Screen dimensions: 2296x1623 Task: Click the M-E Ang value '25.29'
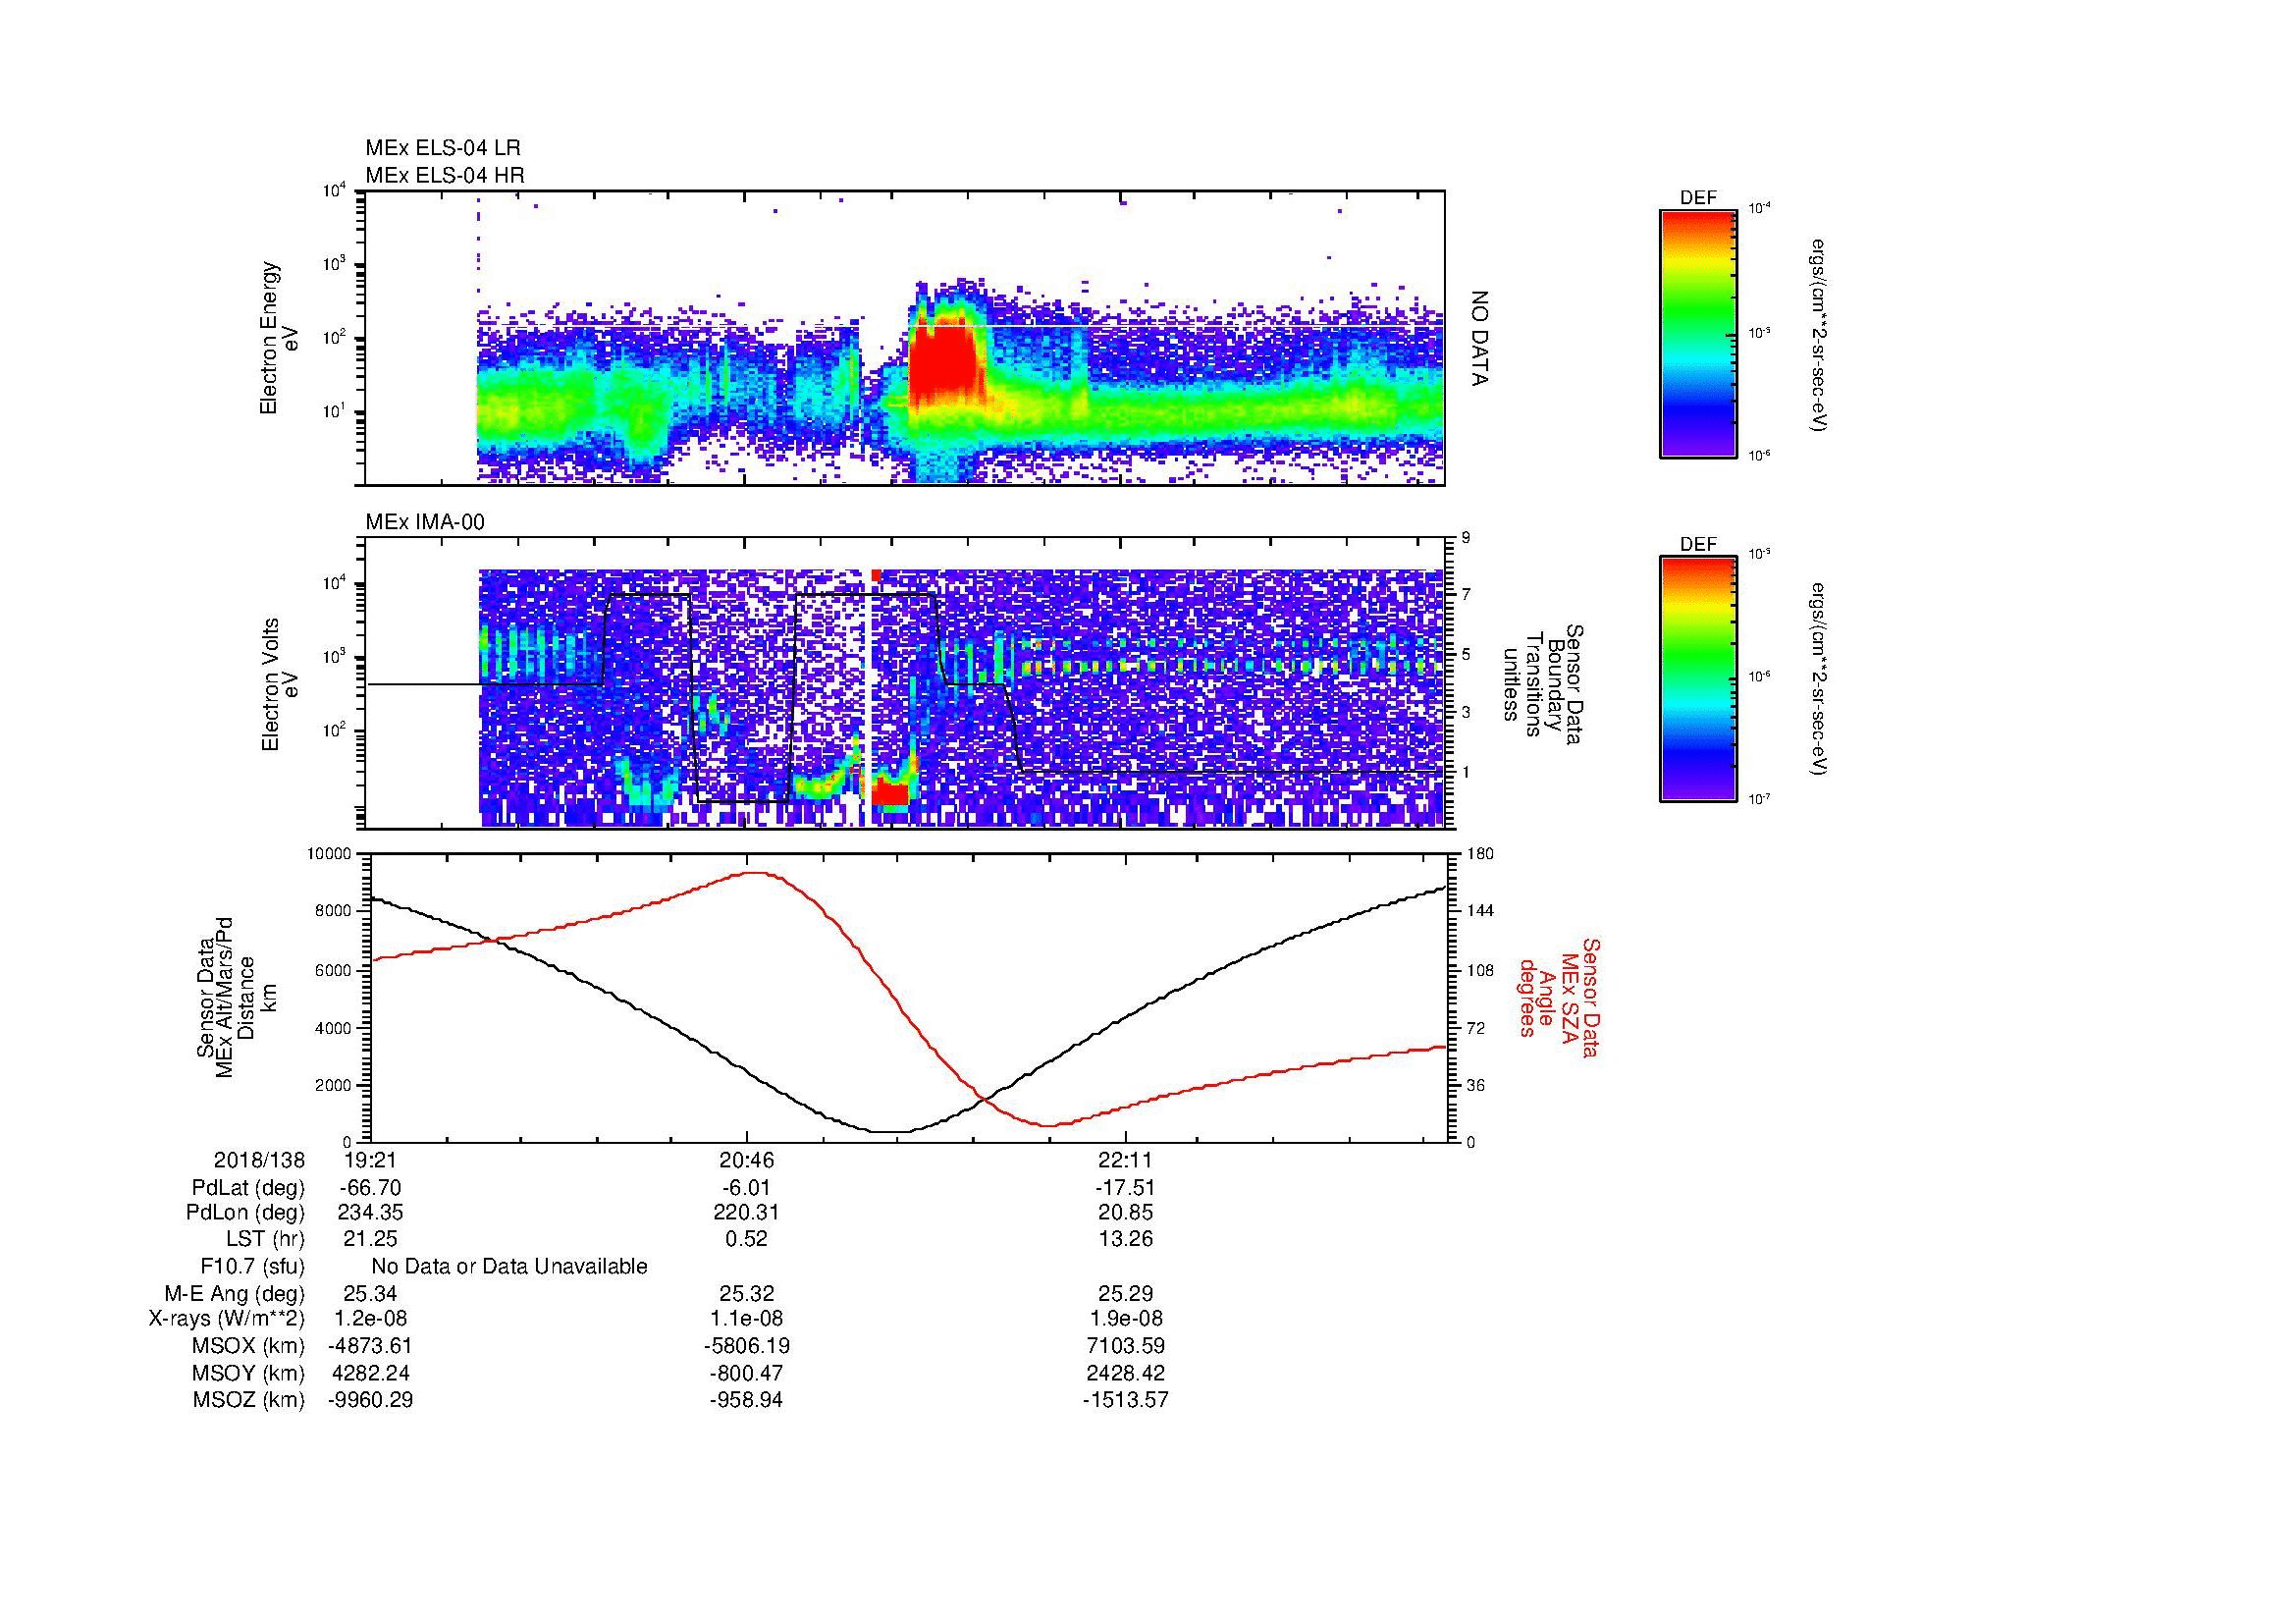click(x=1125, y=1293)
